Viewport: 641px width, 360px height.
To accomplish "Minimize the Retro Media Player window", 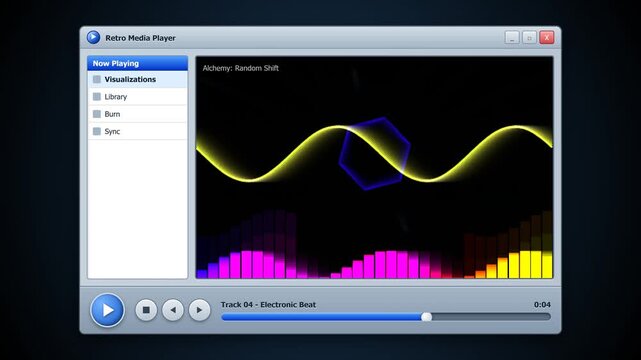I will tap(512, 37).
